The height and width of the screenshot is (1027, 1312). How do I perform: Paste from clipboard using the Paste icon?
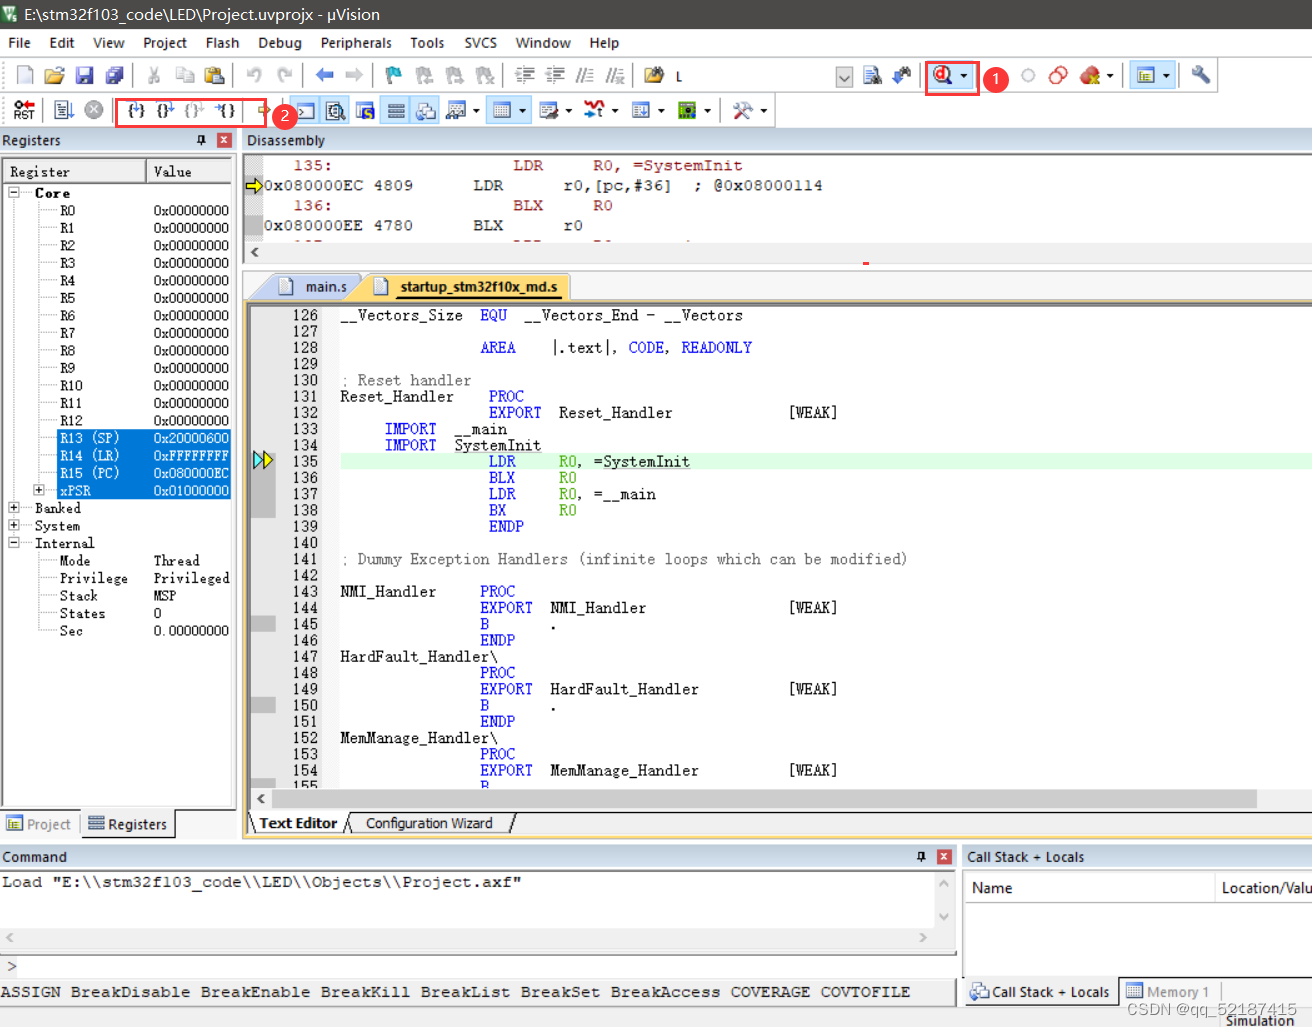(x=214, y=75)
